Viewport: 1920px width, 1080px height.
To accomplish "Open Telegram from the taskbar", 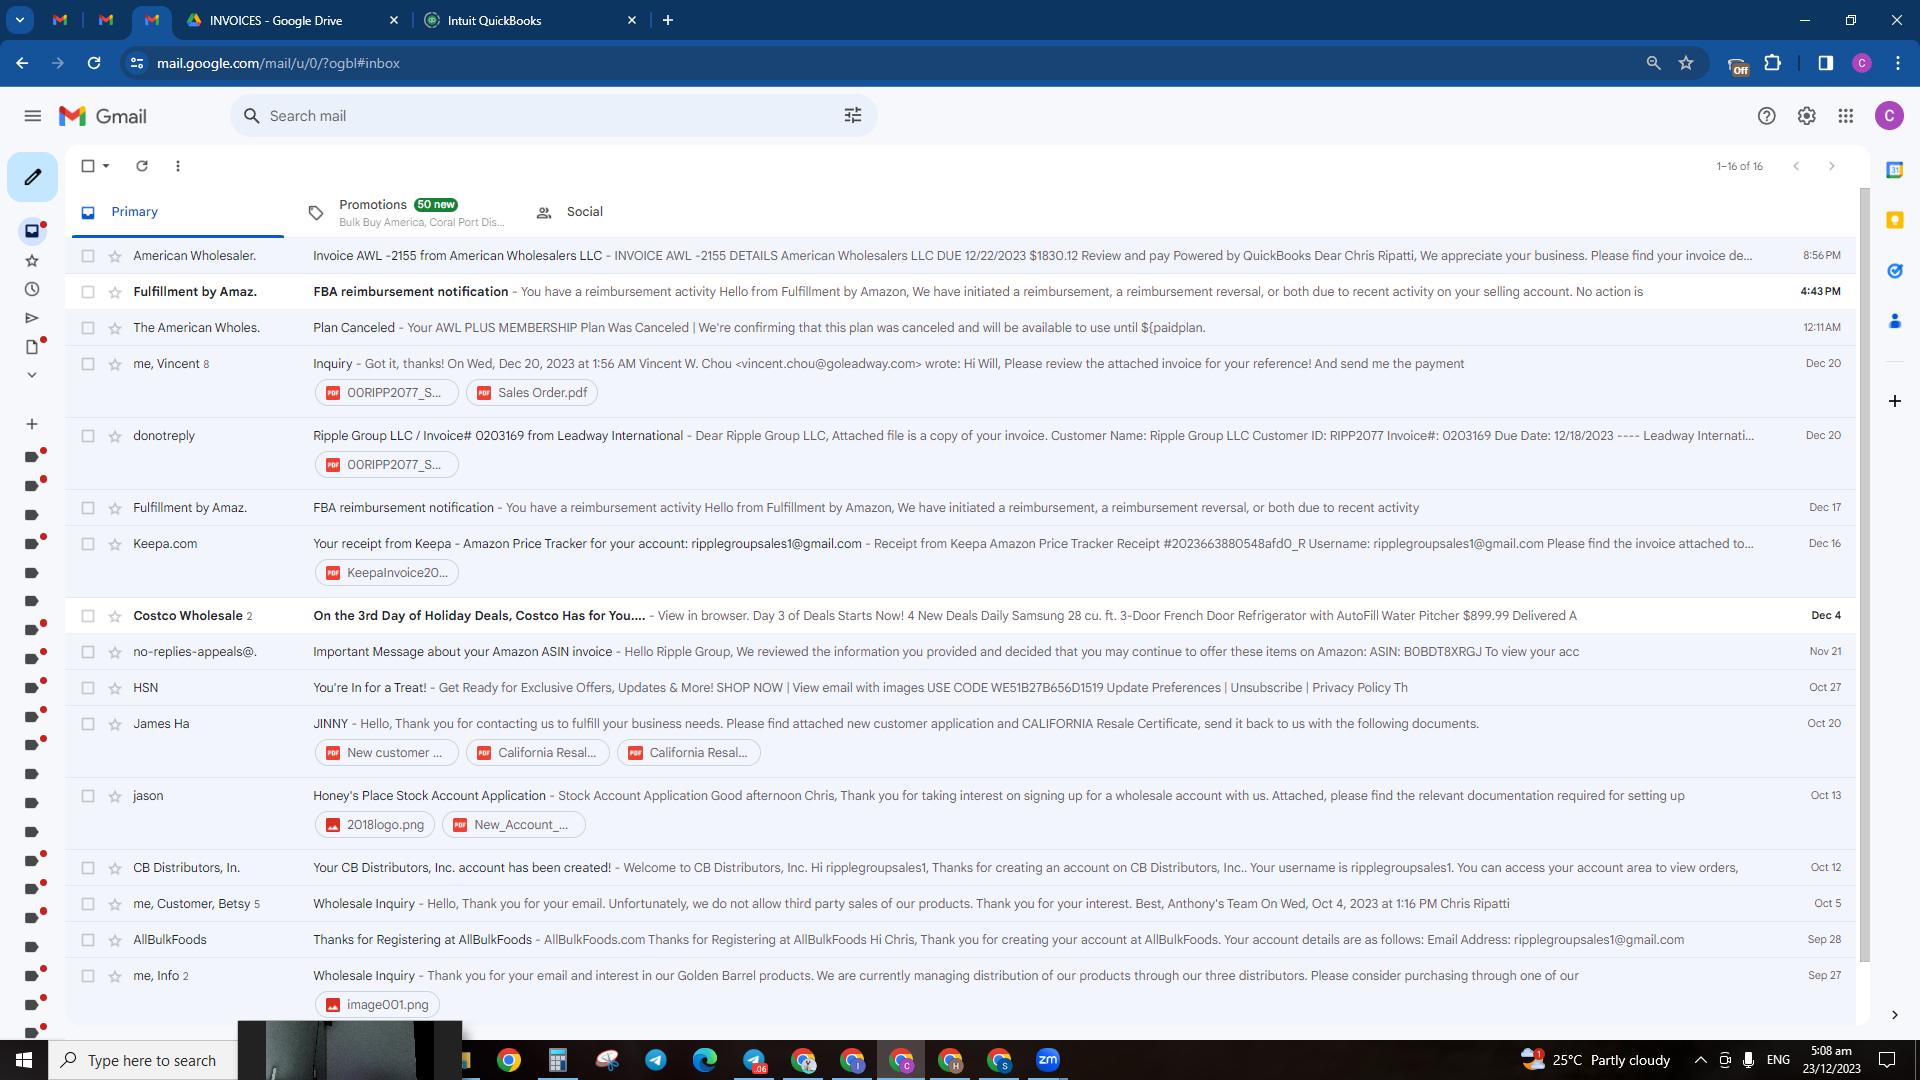I will point(656,1060).
